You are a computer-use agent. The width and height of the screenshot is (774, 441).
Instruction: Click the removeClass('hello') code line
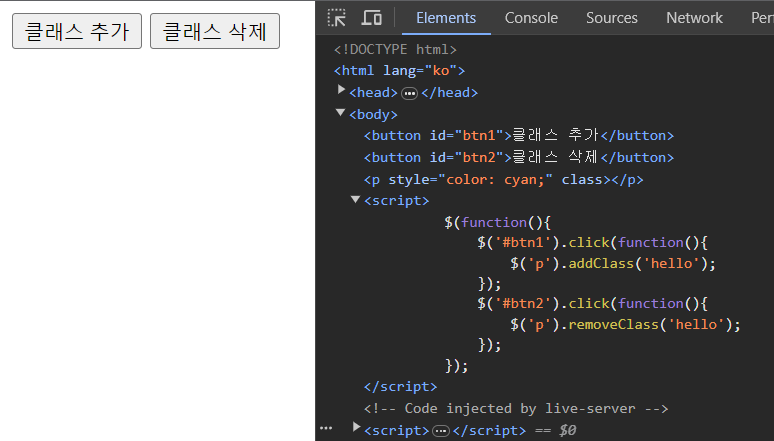(x=625, y=324)
